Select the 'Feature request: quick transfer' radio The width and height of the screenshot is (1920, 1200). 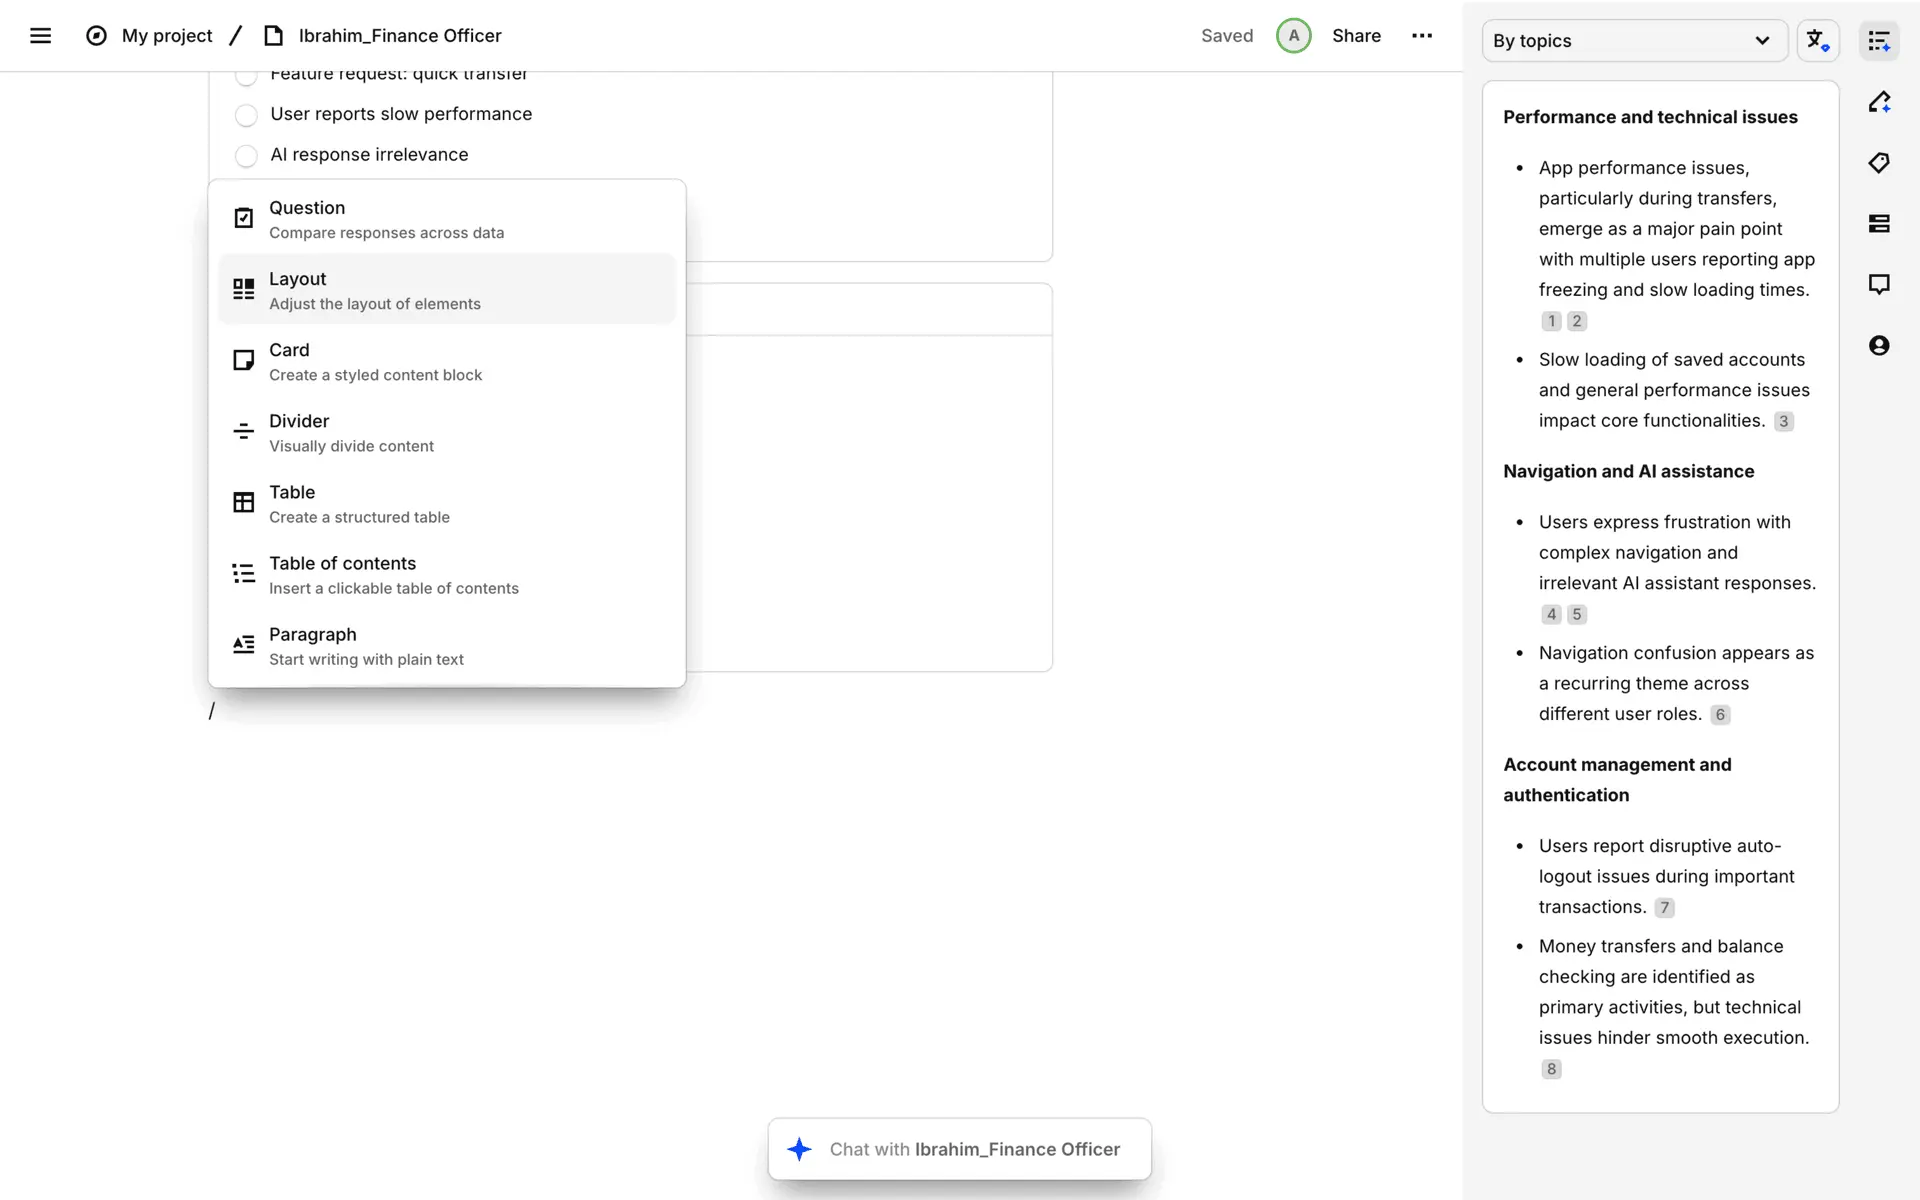click(x=246, y=76)
